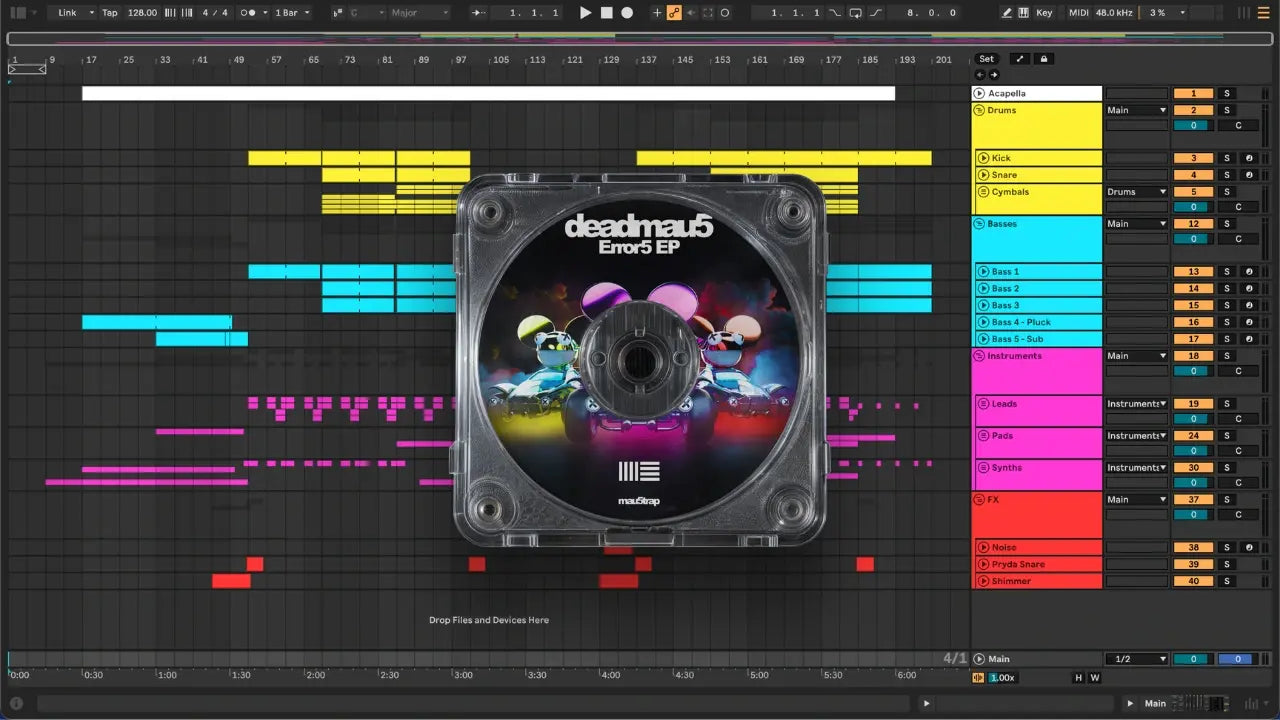Viewport: 1280px width, 720px height.
Task: Toggle the orange Automation Arm icon
Action: (674, 13)
